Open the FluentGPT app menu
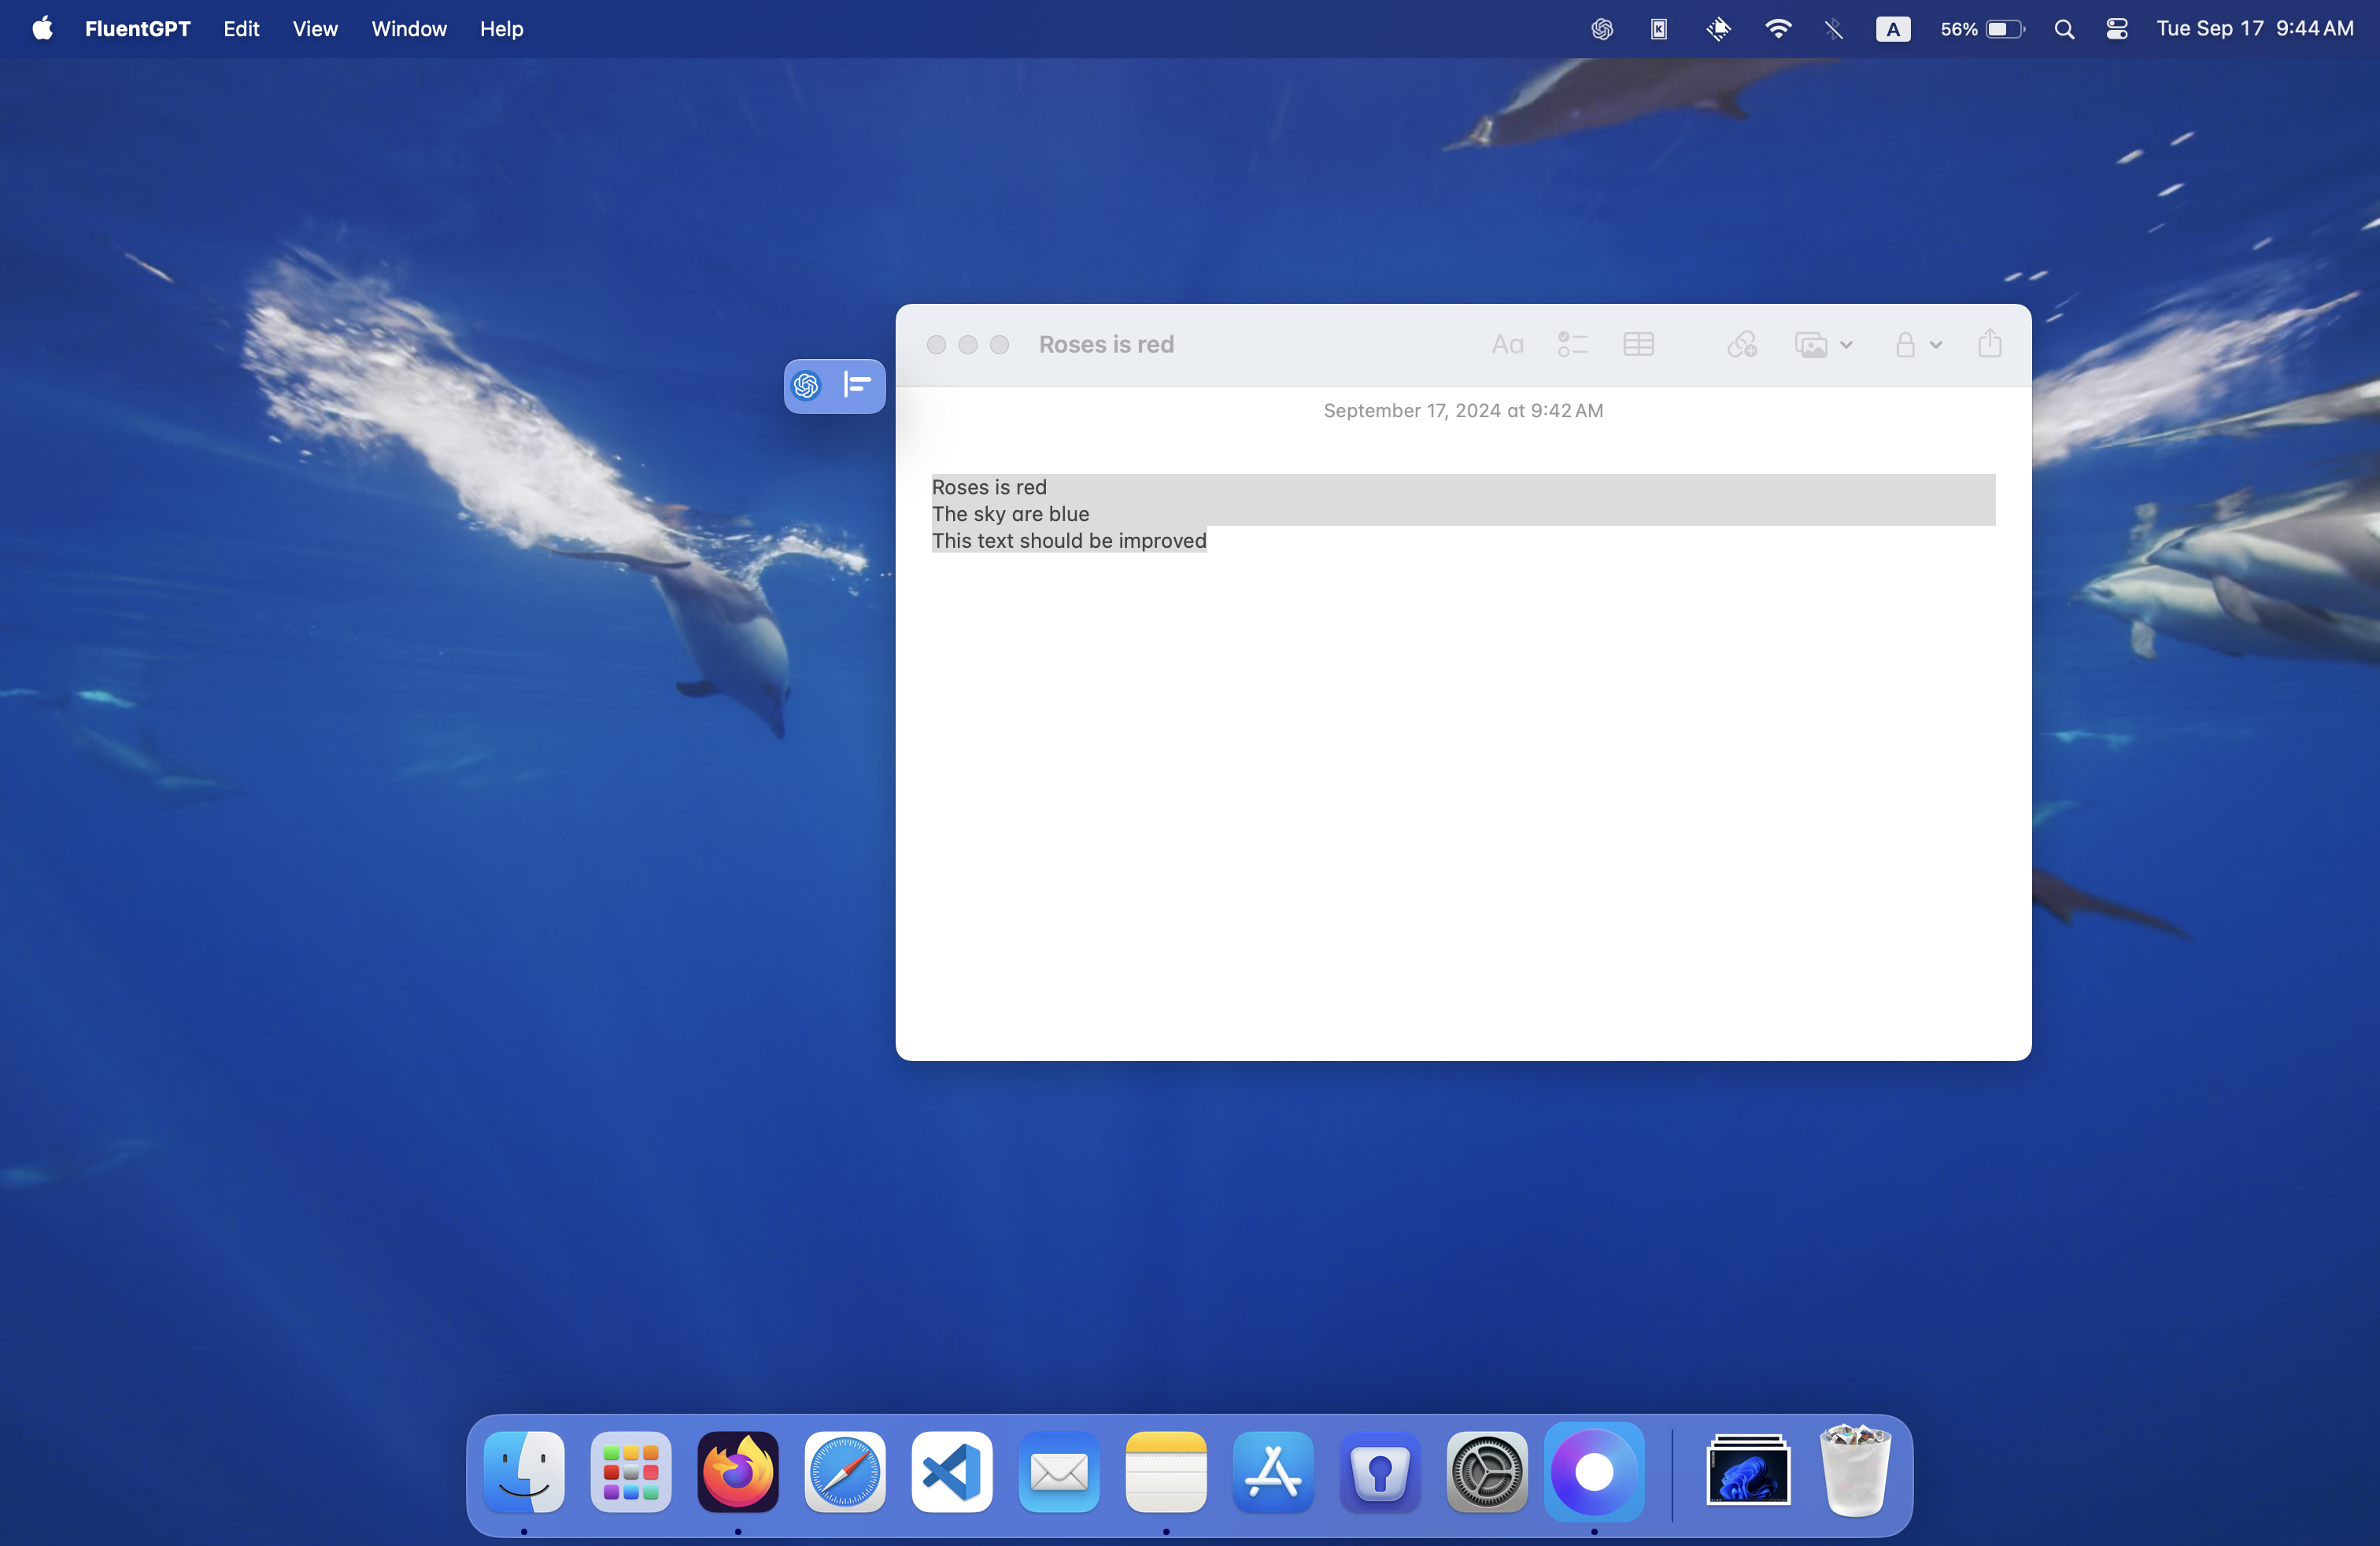 tap(137, 29)
